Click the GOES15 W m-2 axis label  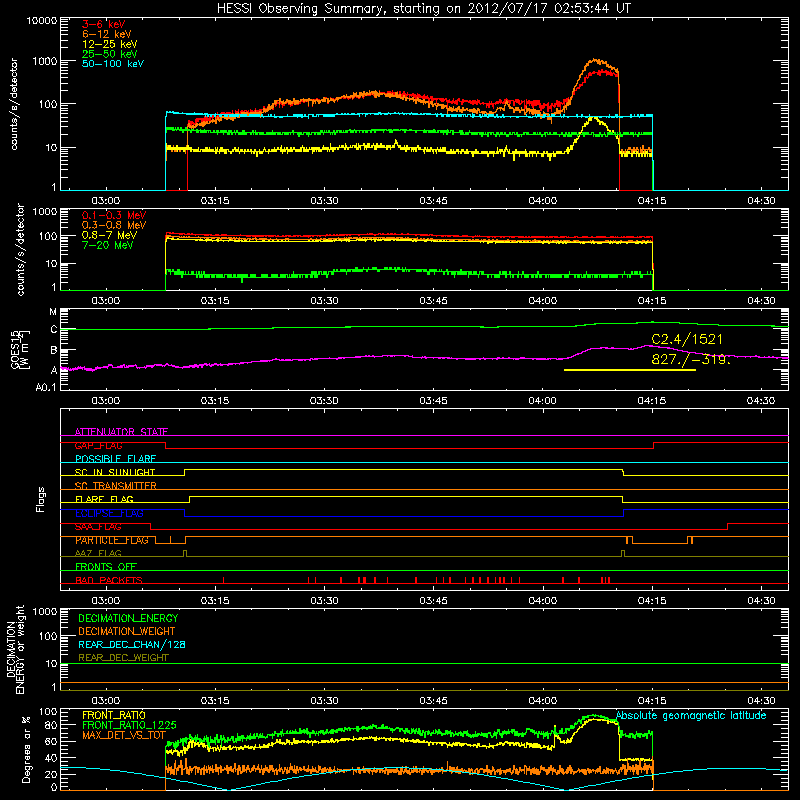[20, 349]
